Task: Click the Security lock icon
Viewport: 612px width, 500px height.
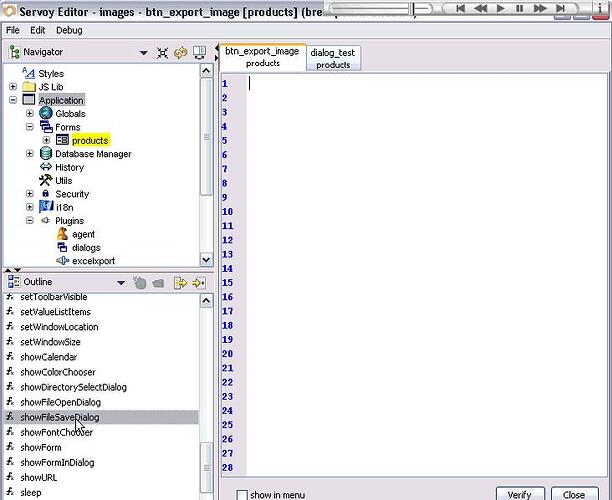Action: pyautogui.click(x=46, y=194)
